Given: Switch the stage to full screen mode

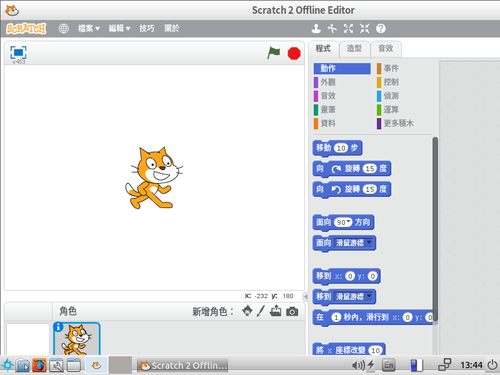Looking at the screenshot, I should (18, 52).
